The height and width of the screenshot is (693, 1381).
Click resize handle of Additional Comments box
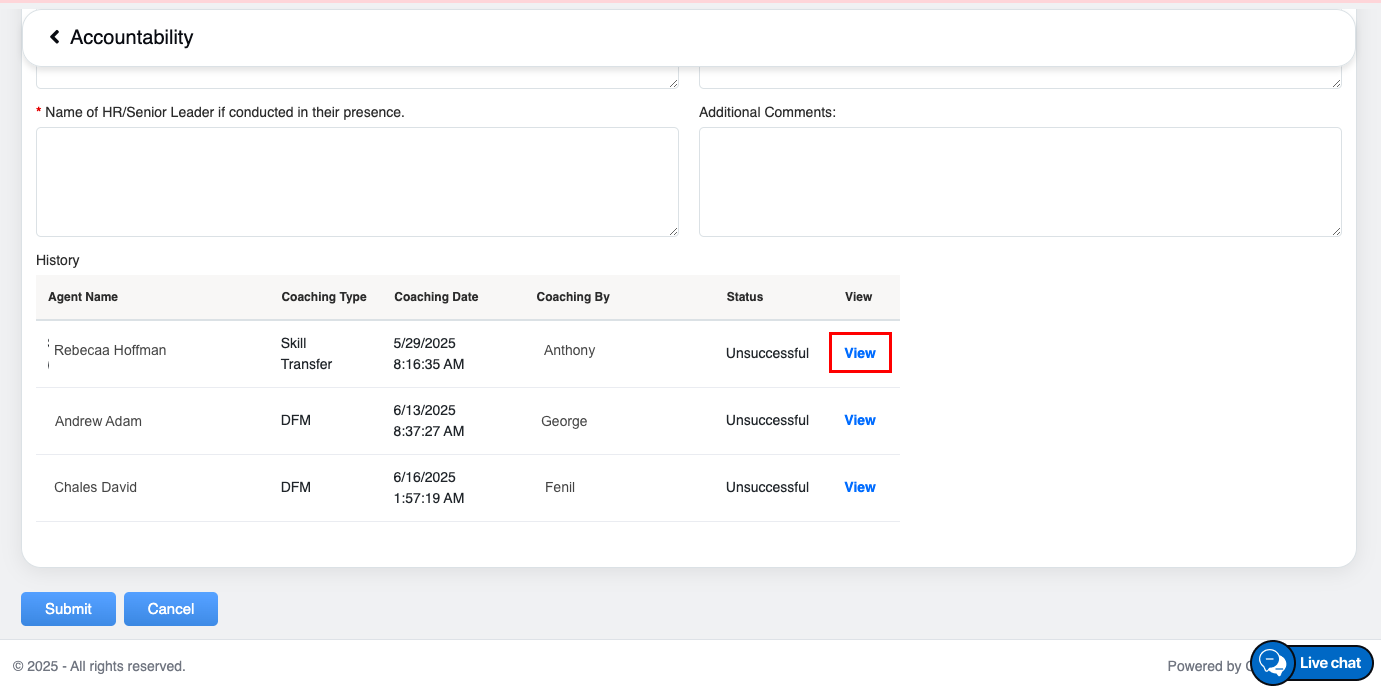1336,231
